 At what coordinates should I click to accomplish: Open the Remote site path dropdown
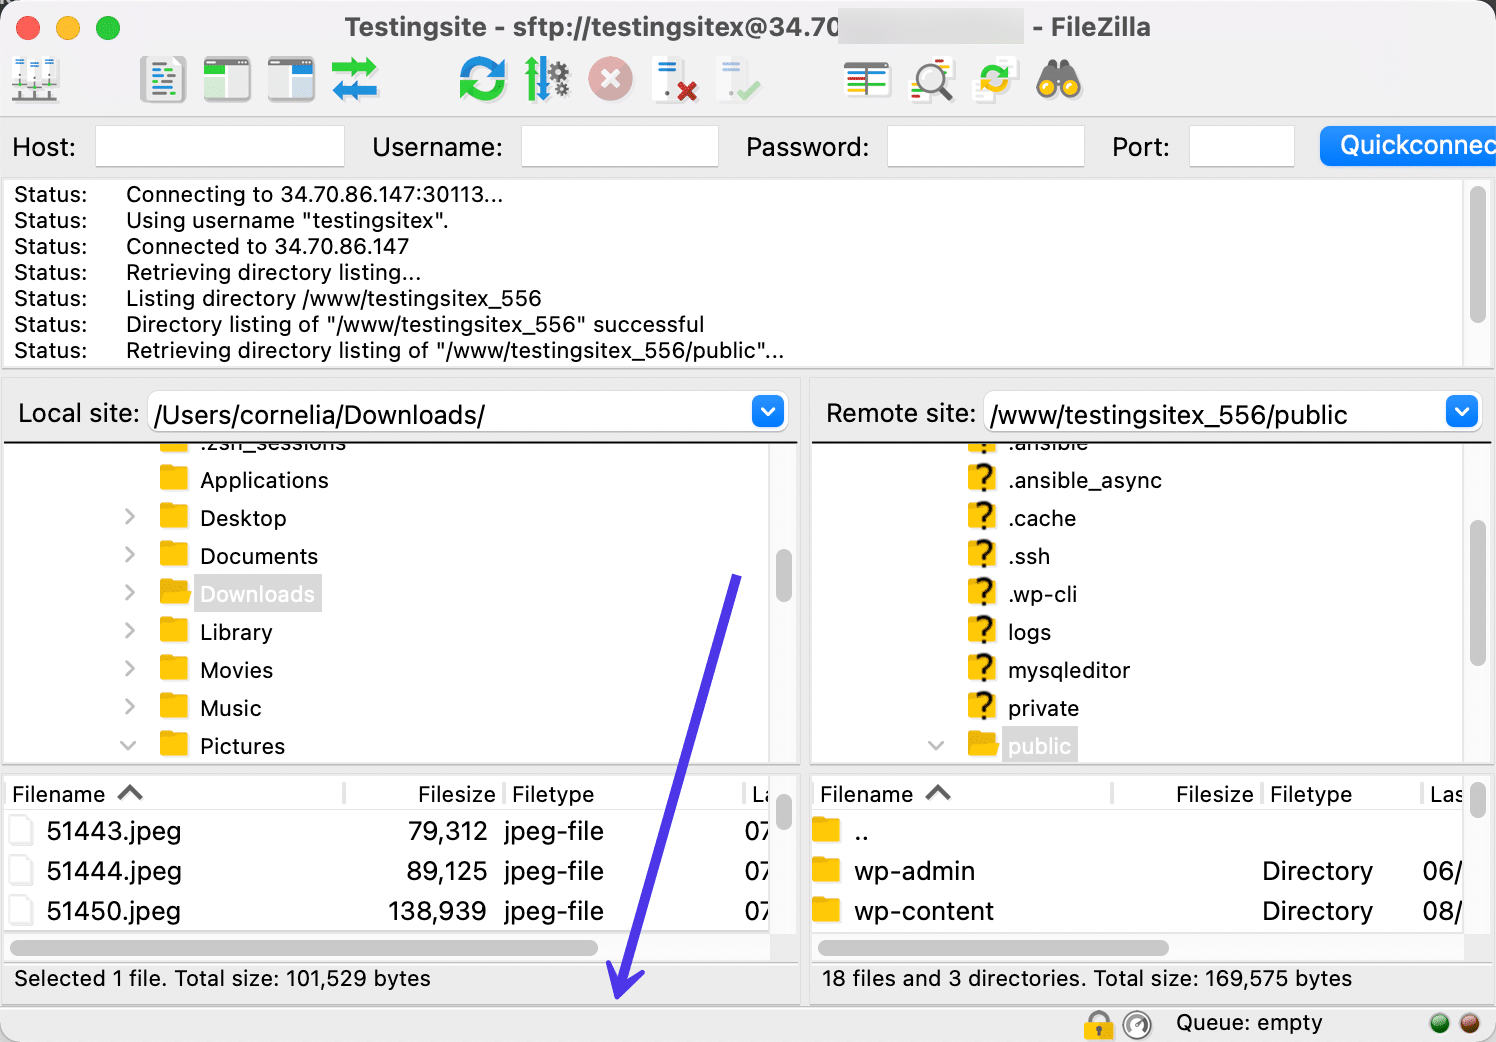tap(1461, 412)
